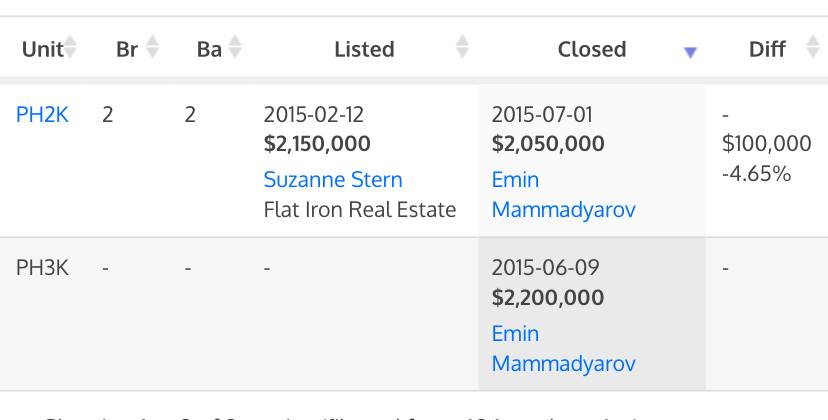Click the sort arrows beside Unit header
828x420 pixels.
[x=71, y=47]
